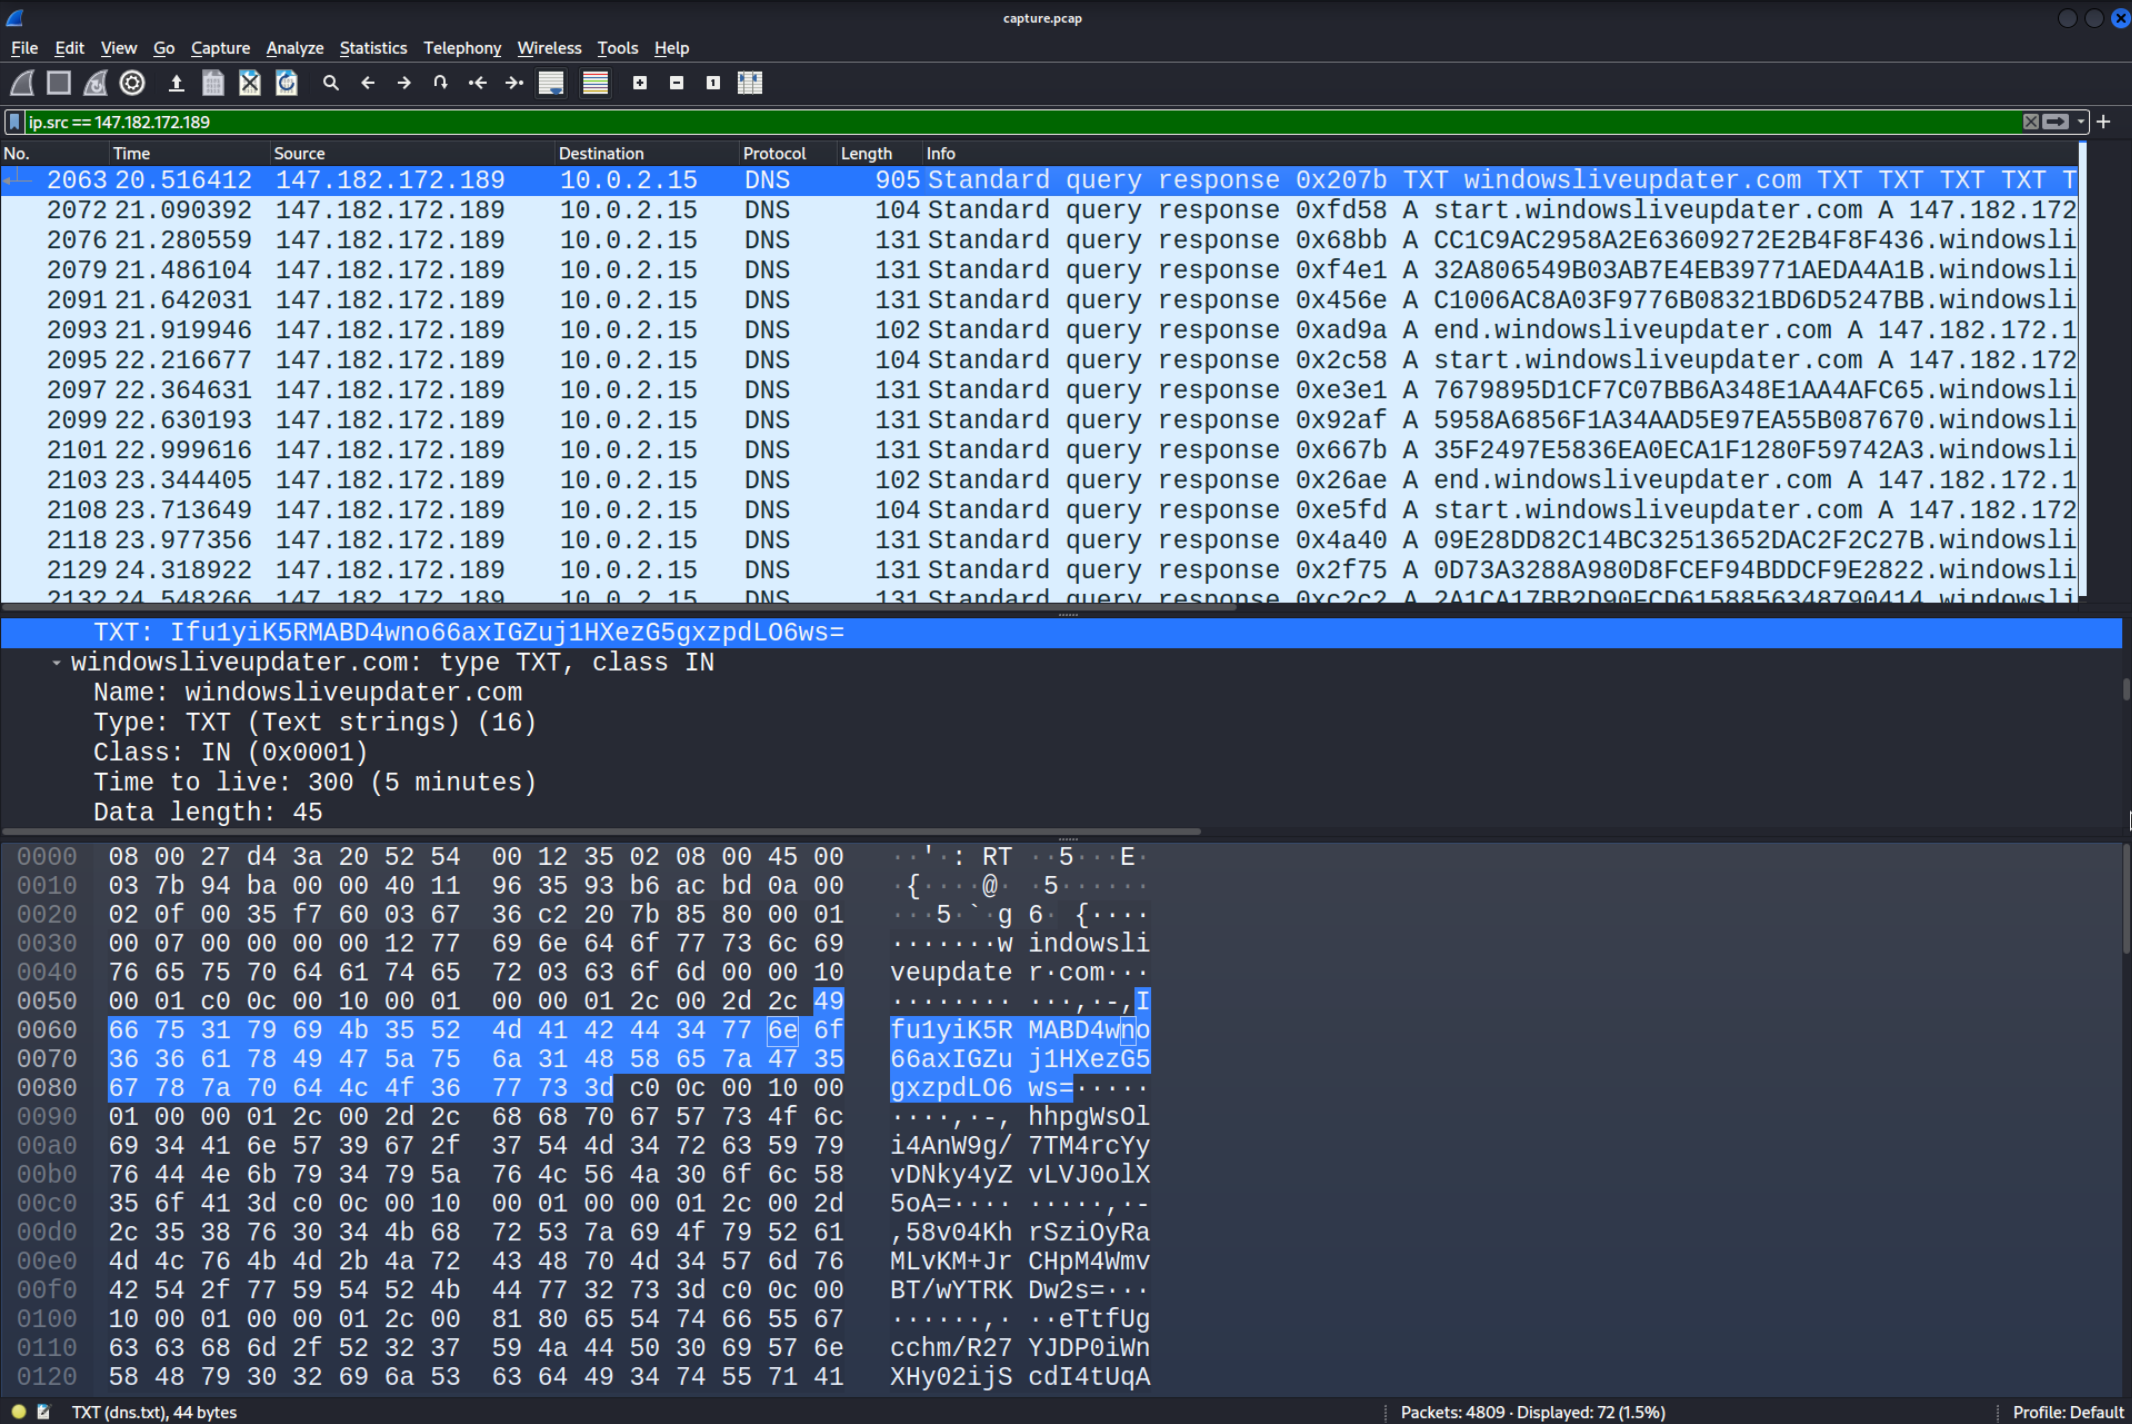Sort by the Protocol column header
The height and width of the screenshot is (1424, 2132).
(787, 153)
